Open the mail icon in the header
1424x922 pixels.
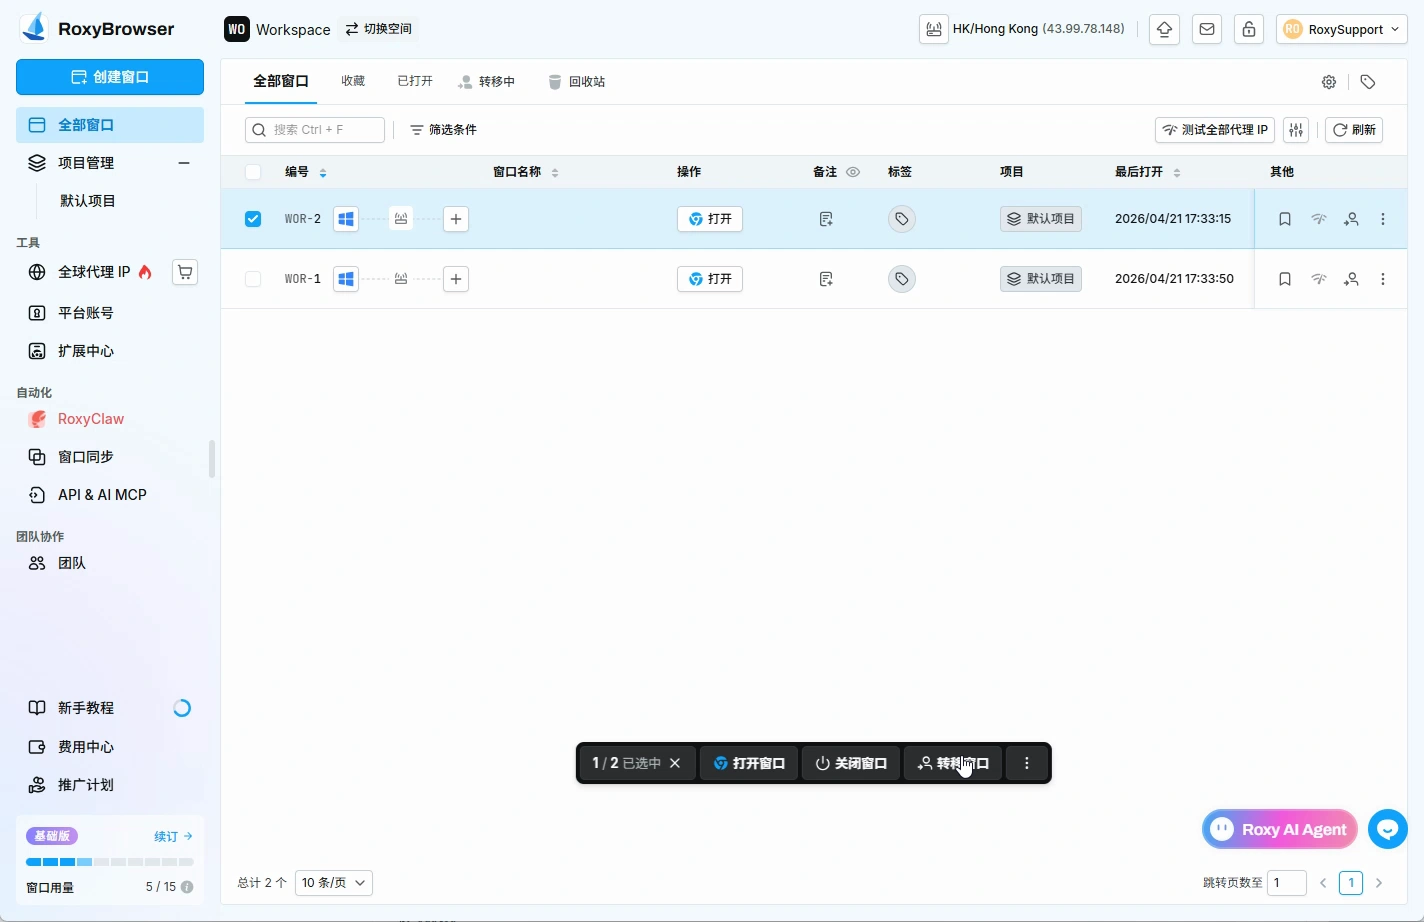1207,29
